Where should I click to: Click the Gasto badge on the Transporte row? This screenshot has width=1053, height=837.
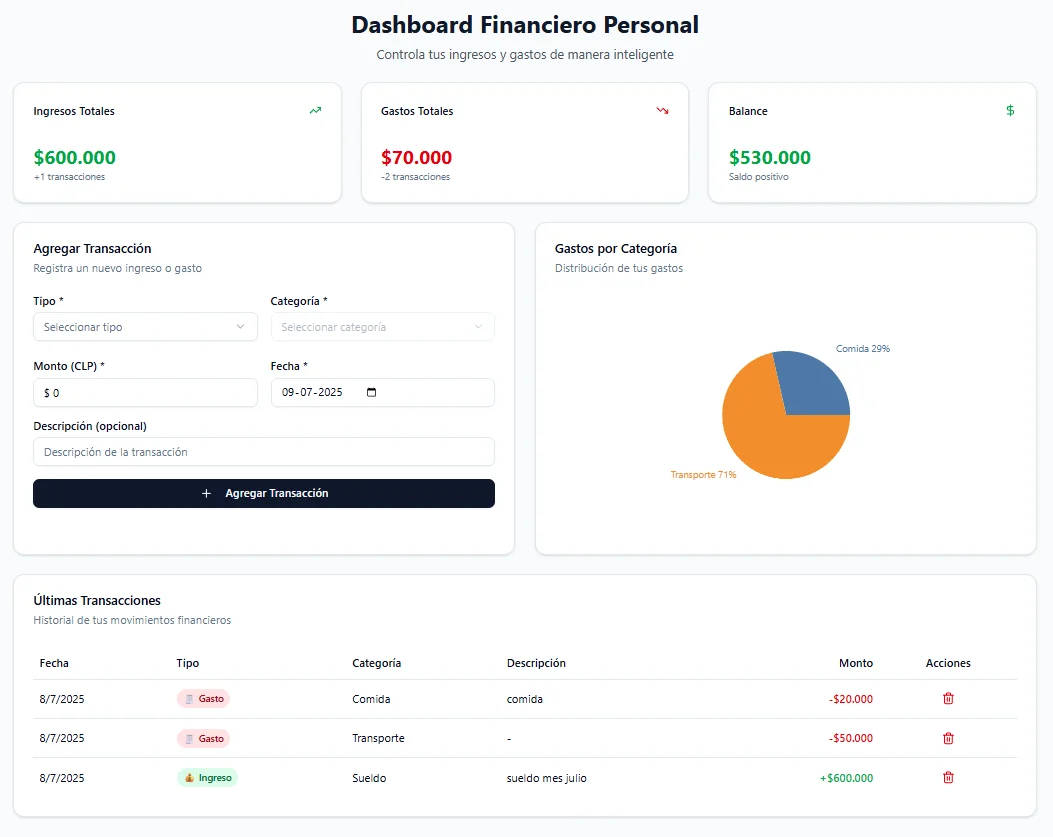203,738
